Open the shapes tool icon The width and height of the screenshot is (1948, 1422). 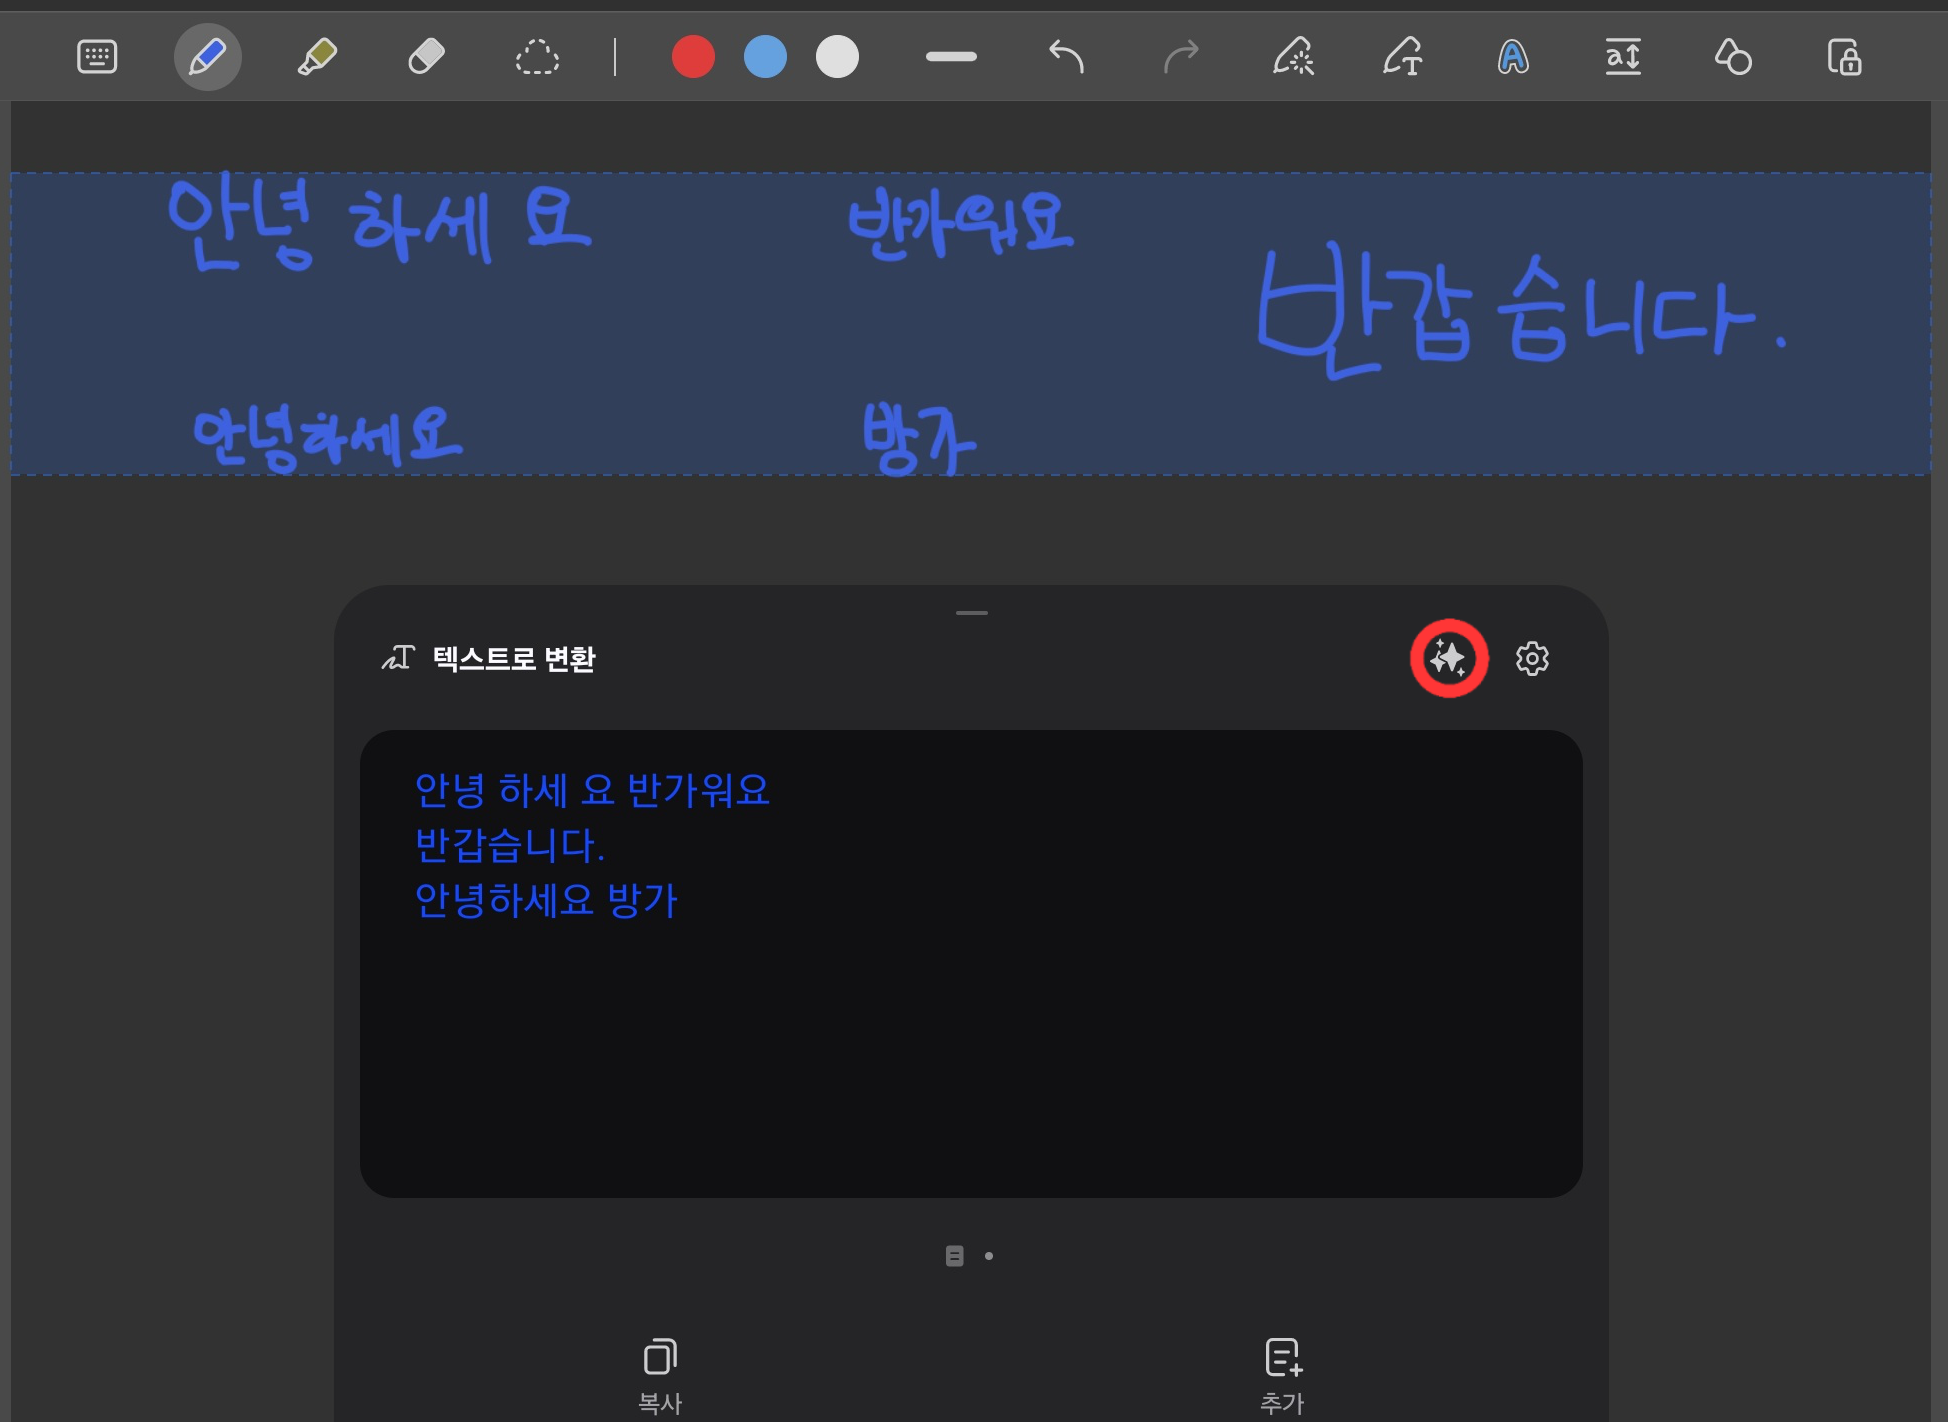pyautogui.click(x=1733, y=57)
